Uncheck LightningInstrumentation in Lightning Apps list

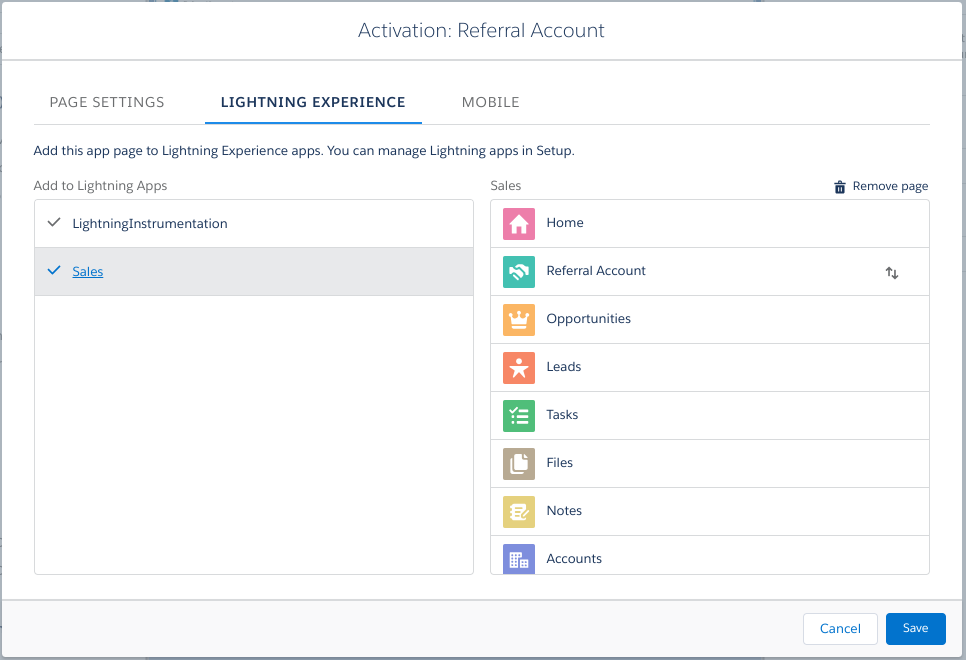[55, 222]
